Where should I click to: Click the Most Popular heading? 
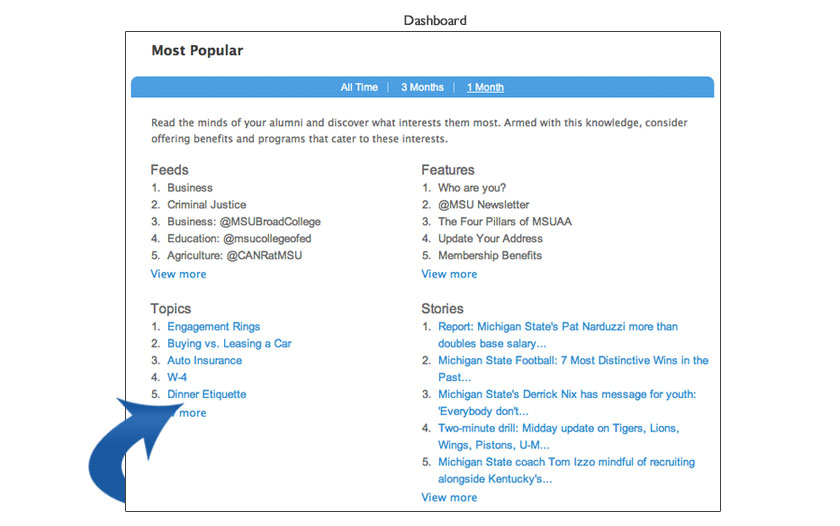pyautogui.click(x=197, y=50)
